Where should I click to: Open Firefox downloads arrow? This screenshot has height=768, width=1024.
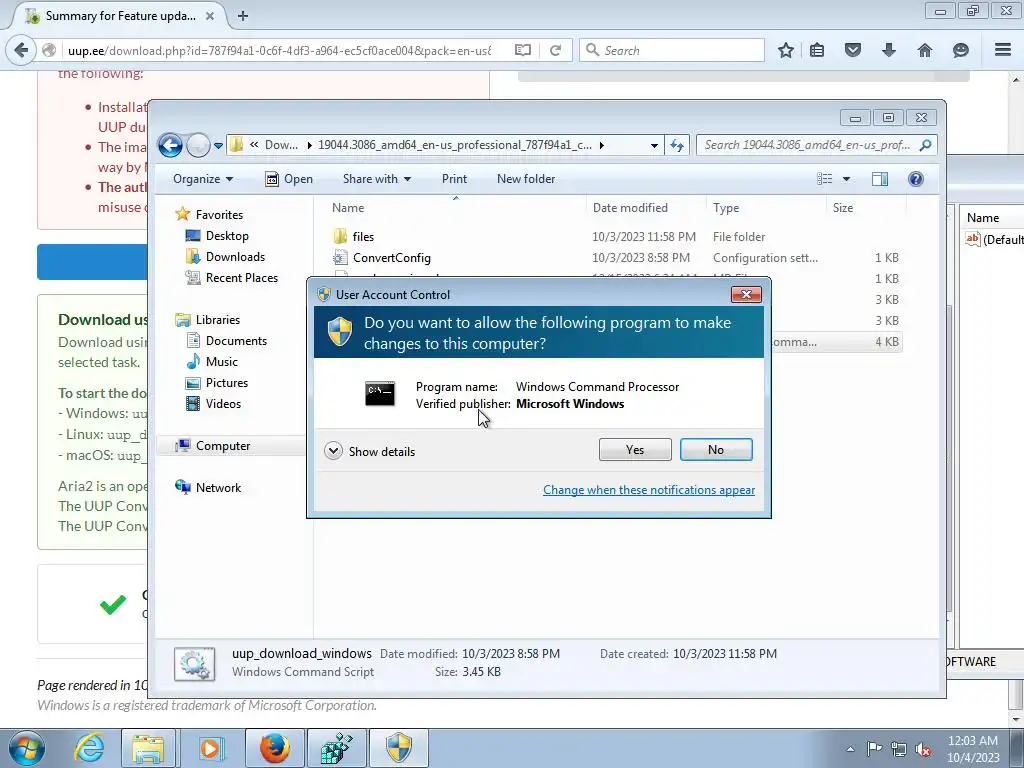(x=889, y=50)
